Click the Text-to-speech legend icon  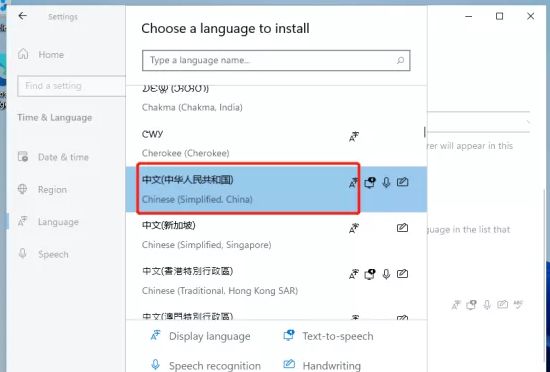coord(289,336)
